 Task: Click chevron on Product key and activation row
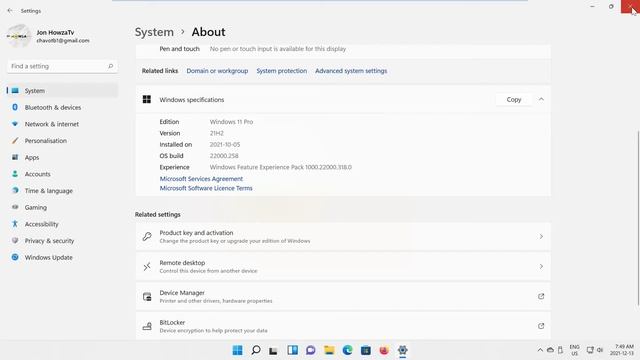tap(541, 237)
